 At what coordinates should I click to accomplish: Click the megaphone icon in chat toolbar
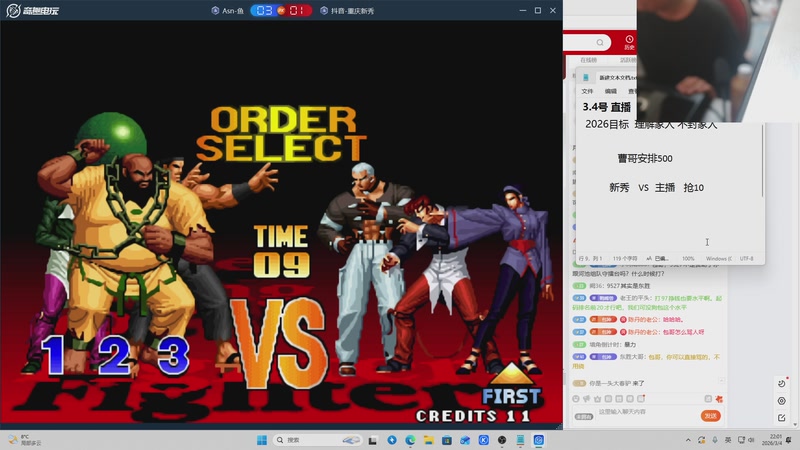[x=586, y=399]
